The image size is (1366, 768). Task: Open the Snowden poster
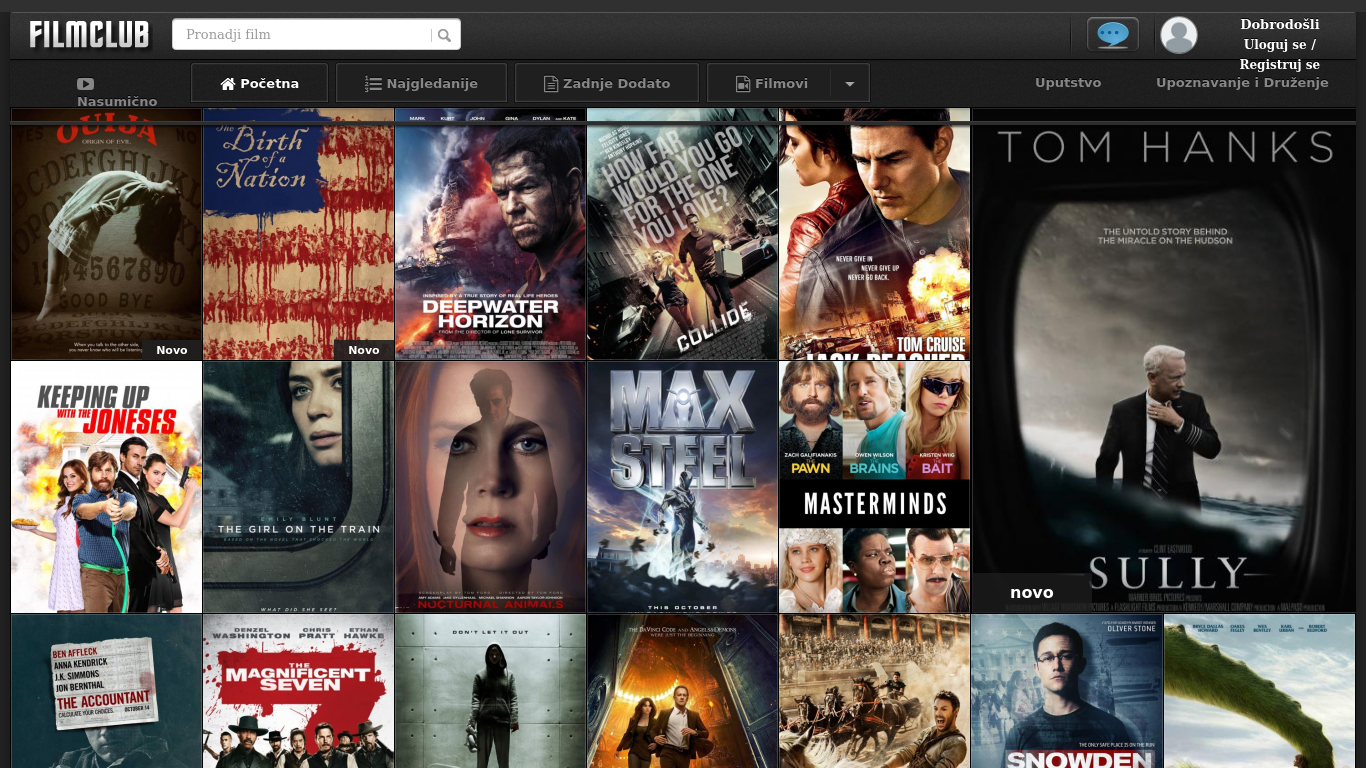tap(1066, 691)
